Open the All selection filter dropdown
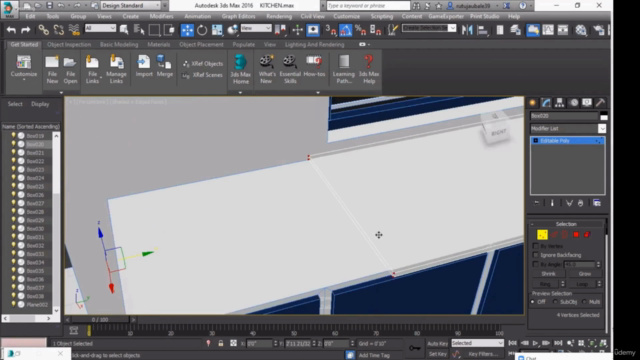This screenshot has width=640, height=360. (100, 28)
